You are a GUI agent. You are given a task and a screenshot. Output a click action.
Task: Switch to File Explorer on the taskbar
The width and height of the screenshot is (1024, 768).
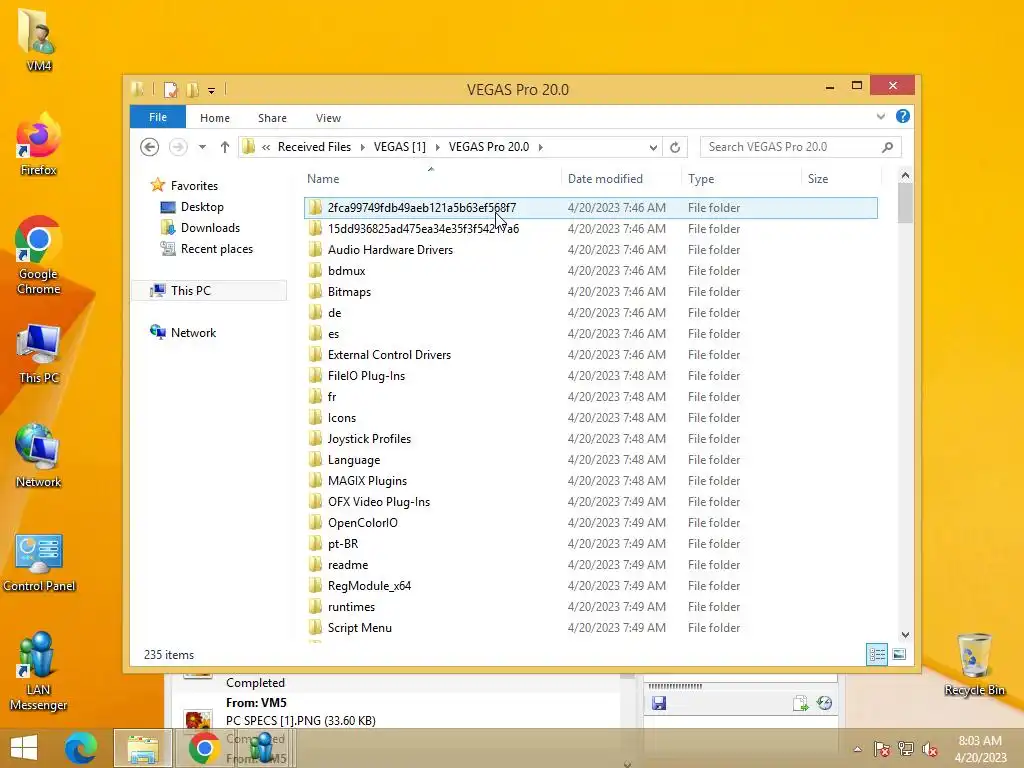[x=143, y=748]
